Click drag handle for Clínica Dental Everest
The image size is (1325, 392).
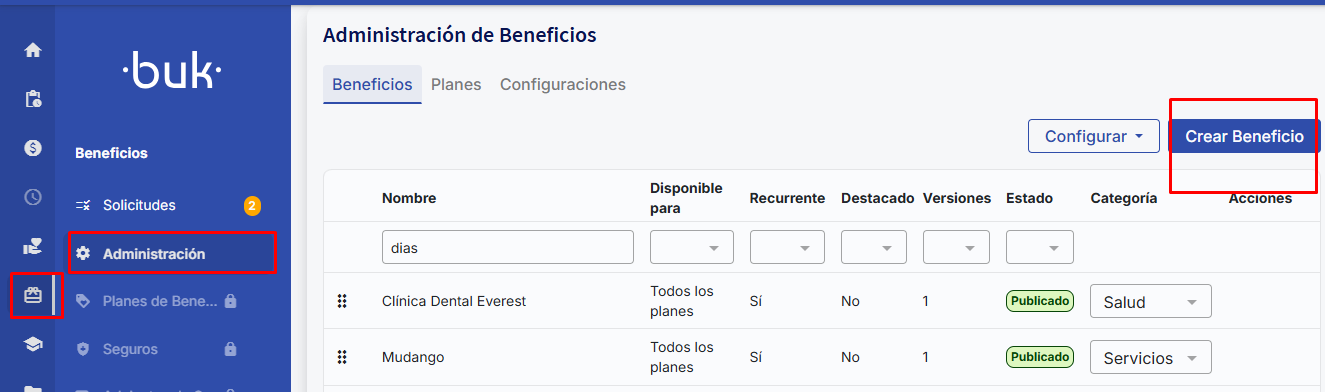(342, 301)
